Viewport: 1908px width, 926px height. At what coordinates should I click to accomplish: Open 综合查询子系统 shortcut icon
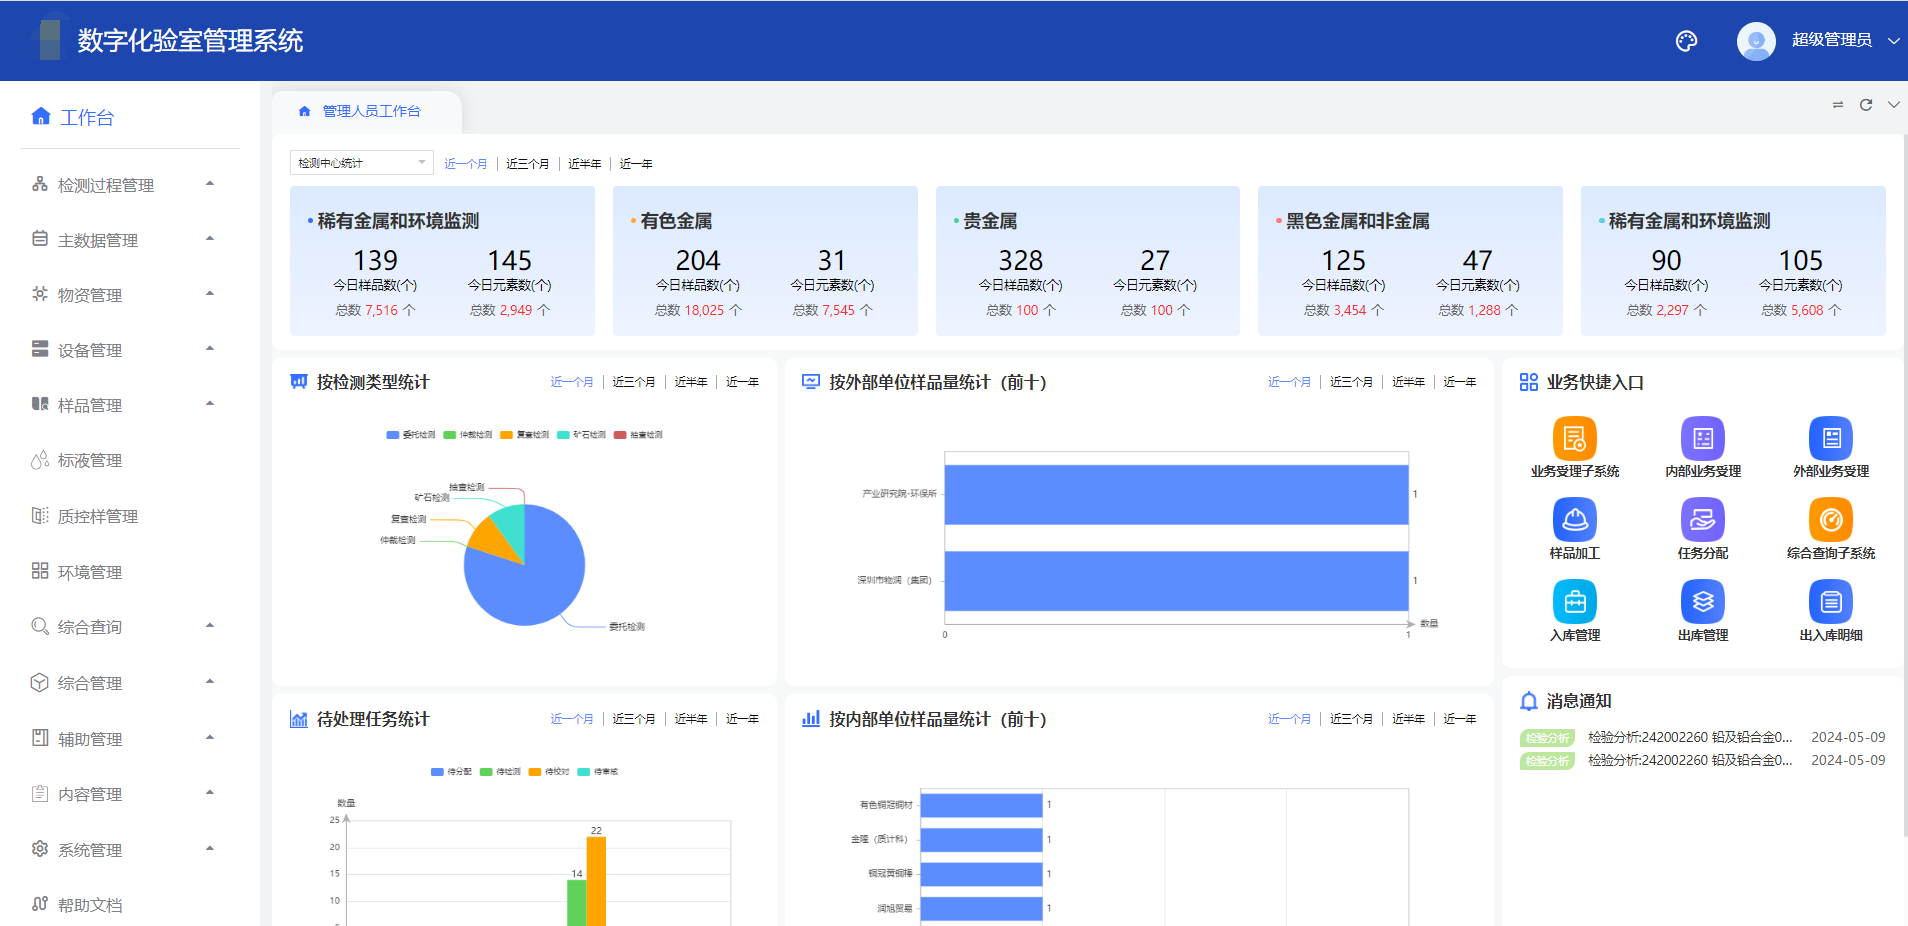point(1831,520)
